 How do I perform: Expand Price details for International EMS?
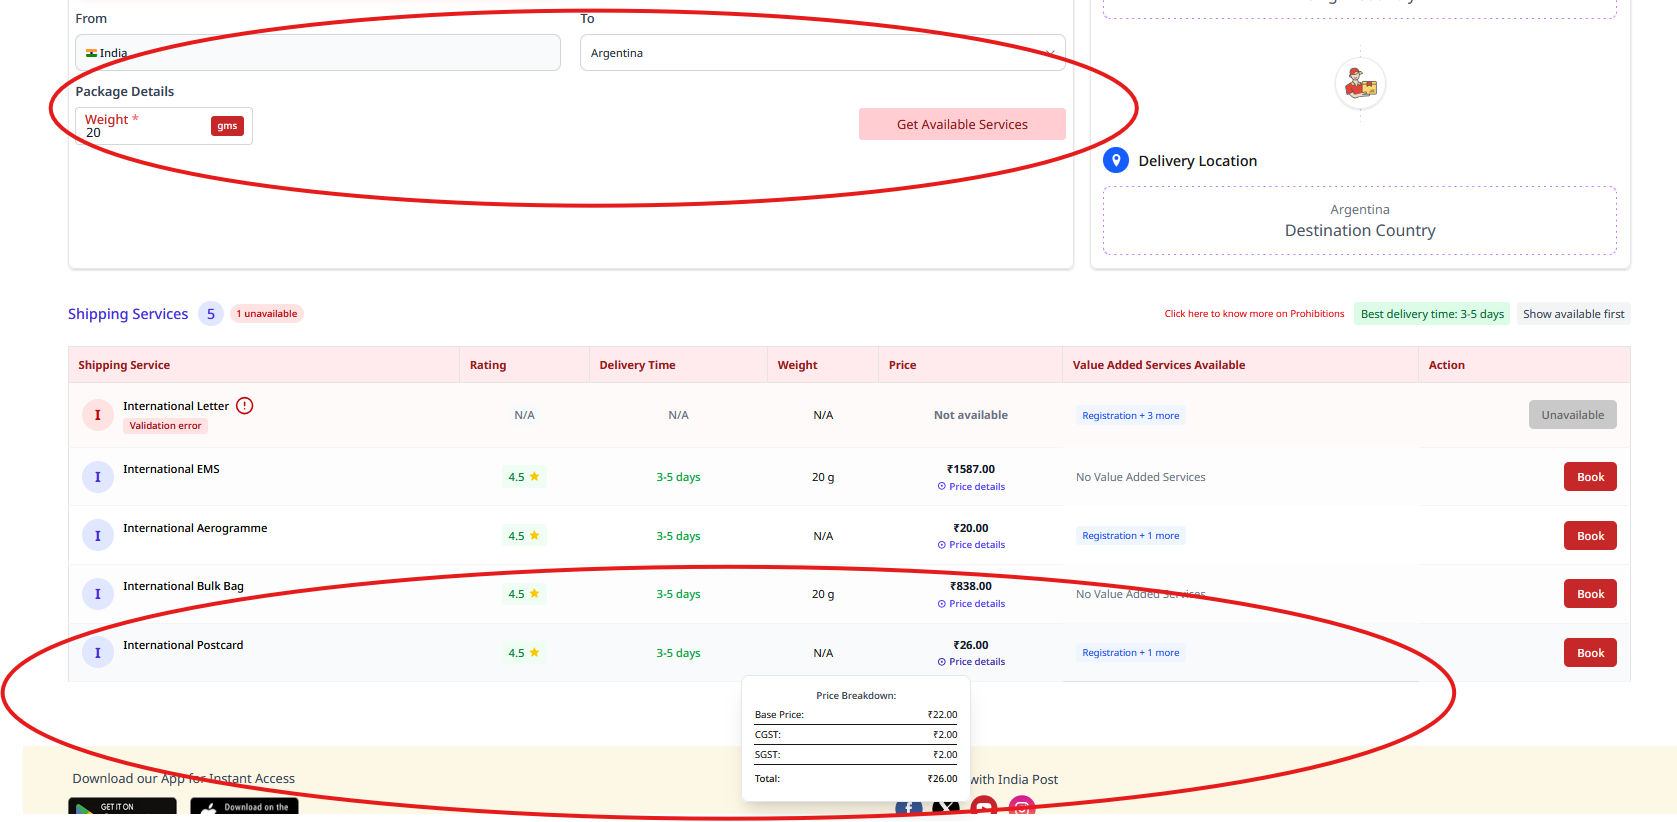click(x=971, y=487)
